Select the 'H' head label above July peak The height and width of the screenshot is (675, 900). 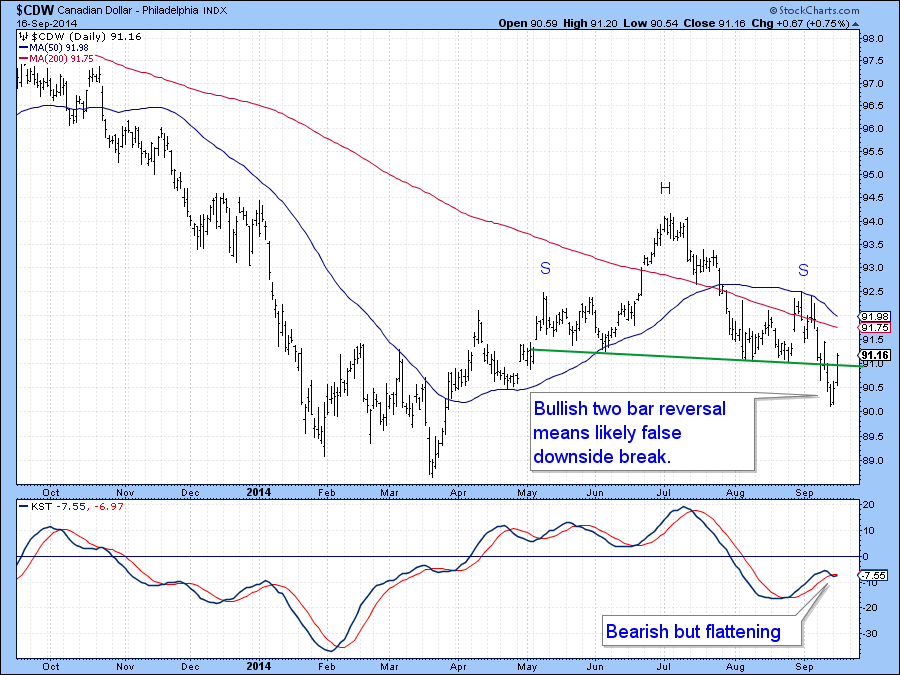pos(664,188)
